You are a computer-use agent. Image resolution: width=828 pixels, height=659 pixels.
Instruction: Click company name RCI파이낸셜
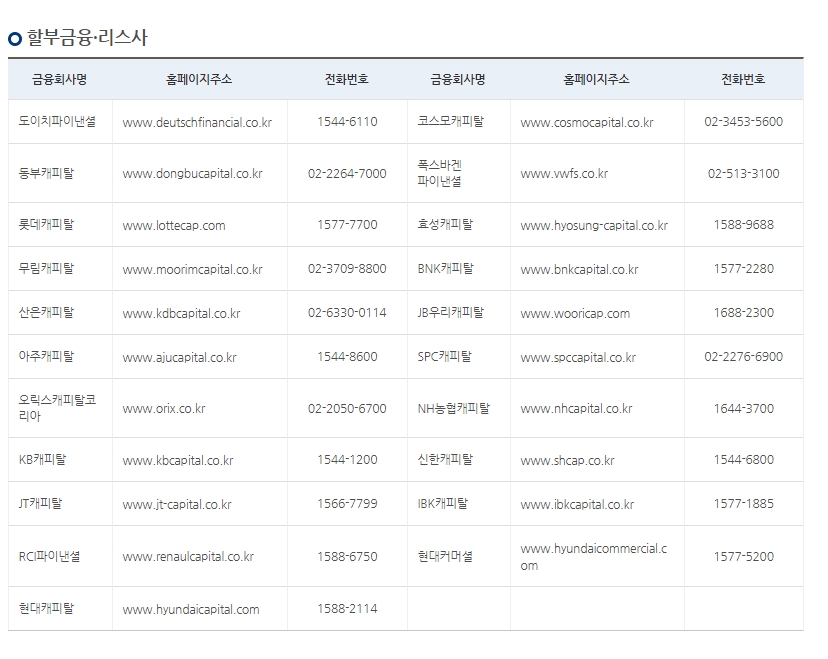[49, 556]
